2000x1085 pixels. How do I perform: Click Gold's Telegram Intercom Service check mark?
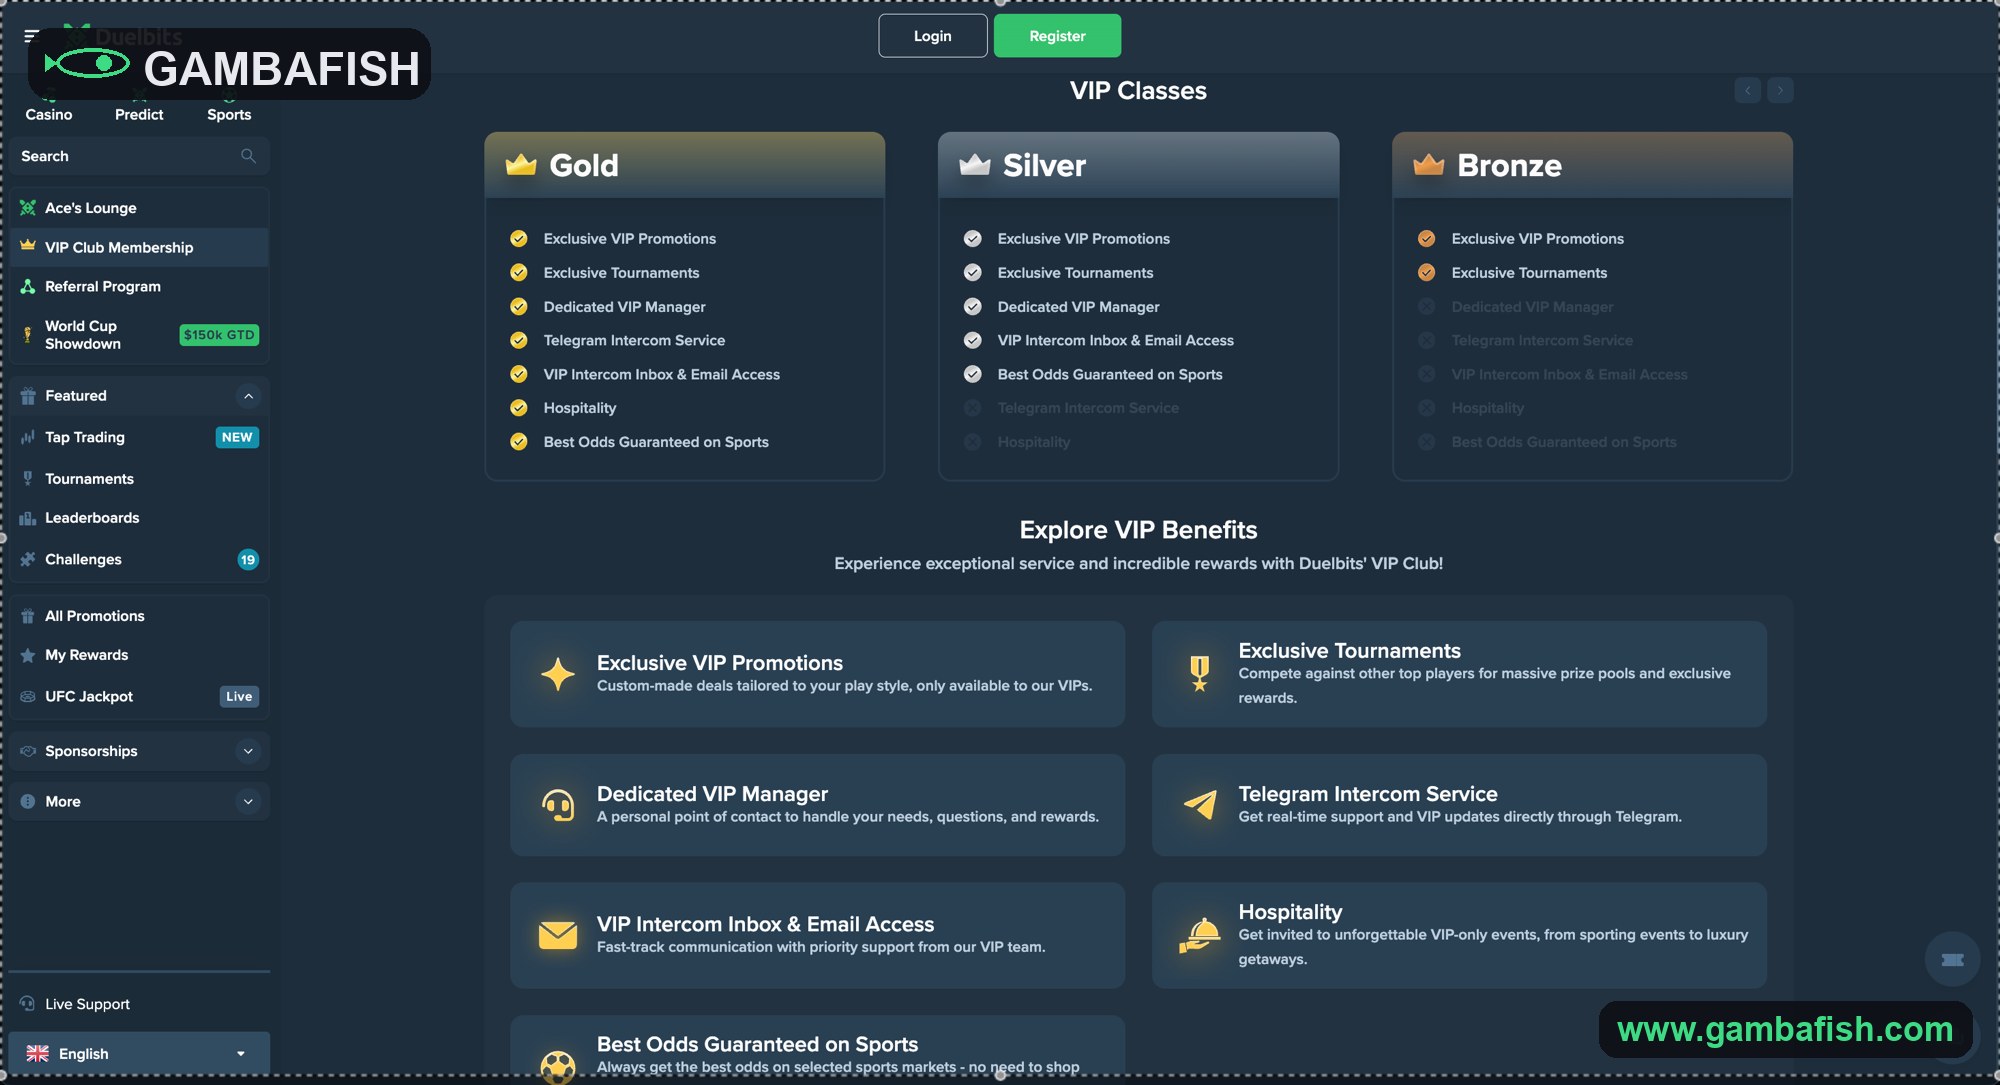[519, 340]
